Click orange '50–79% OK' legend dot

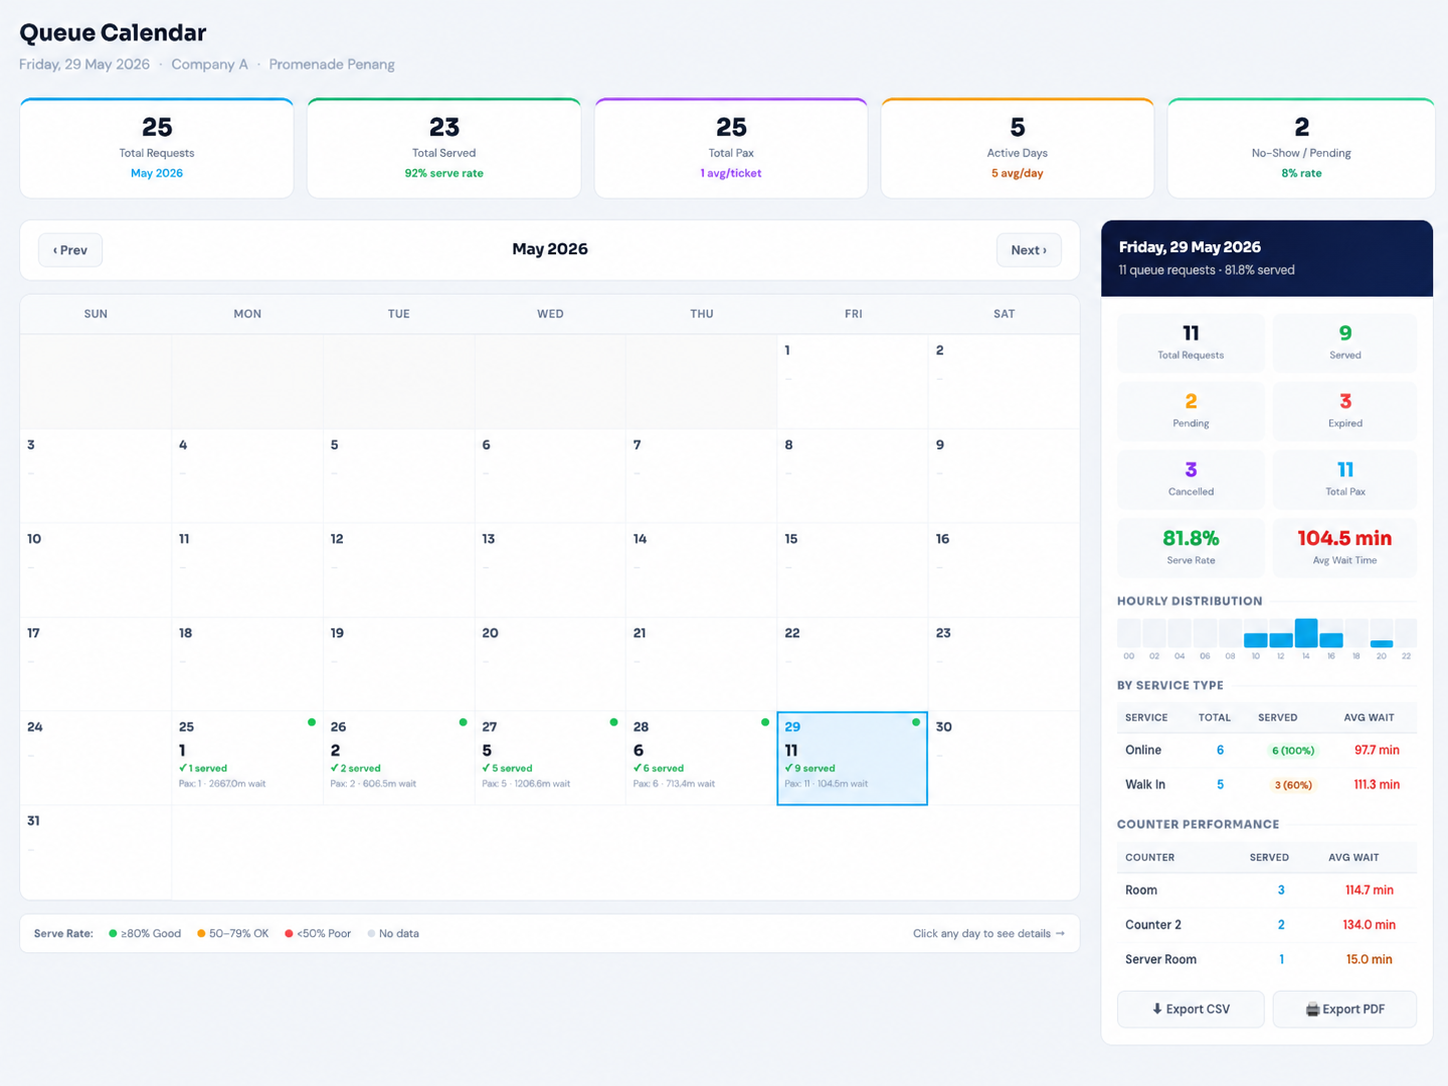pos(201,934)
